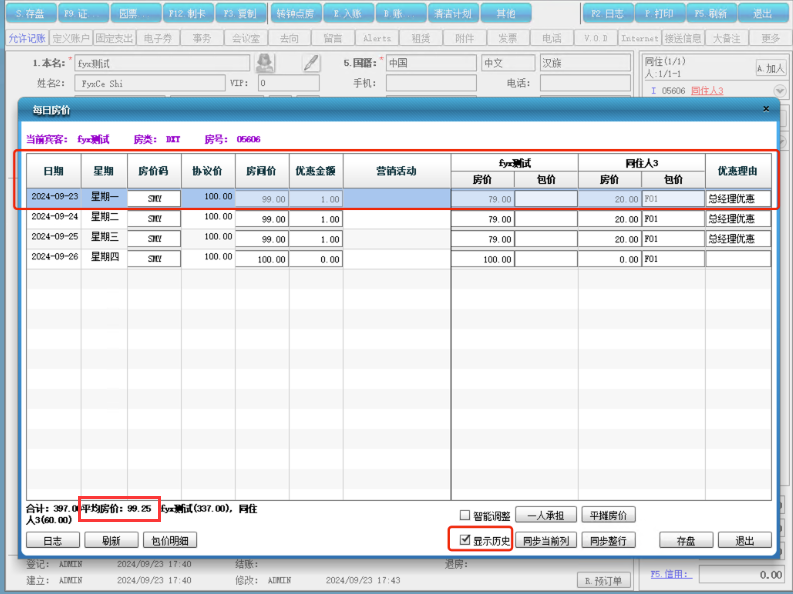Click the P.打印 toolbar button
Screen dimensions: 793x594
(x=660, y=13)
